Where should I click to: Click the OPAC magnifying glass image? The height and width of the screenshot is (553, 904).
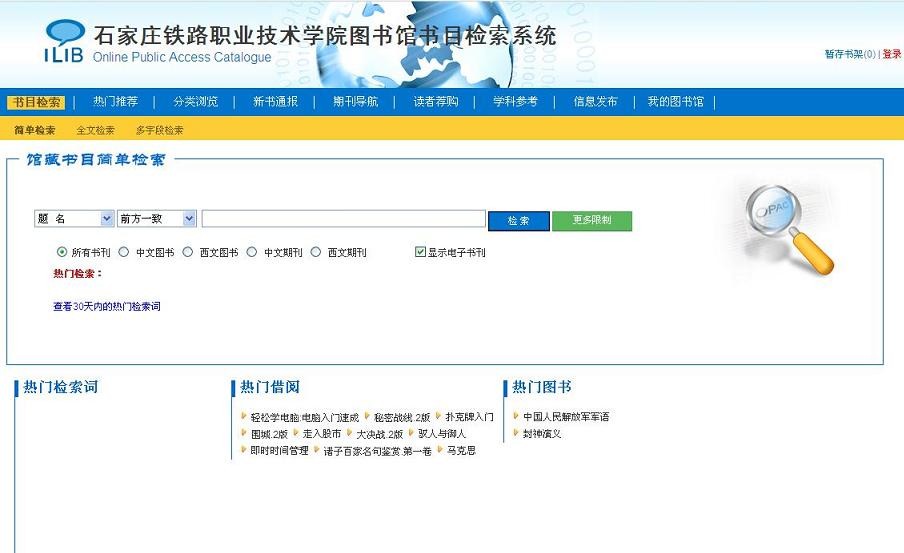[788, 228]
